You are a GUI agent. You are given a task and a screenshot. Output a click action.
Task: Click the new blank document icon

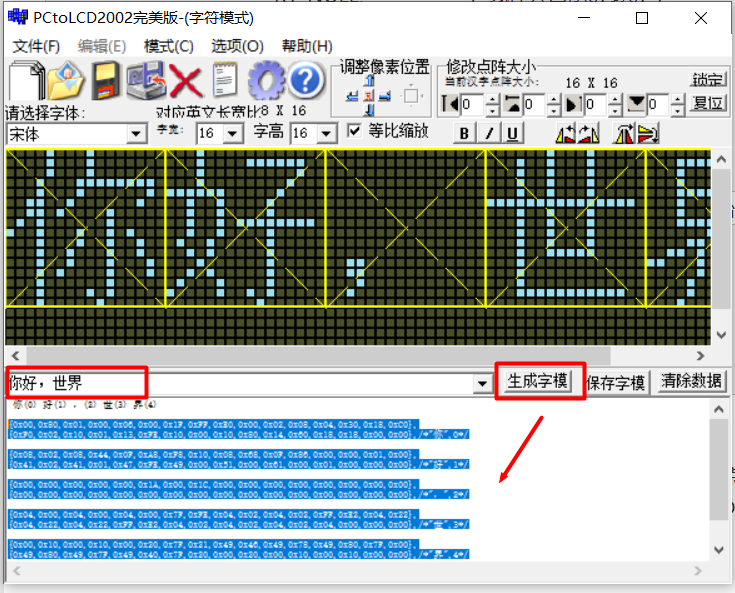click(26, 81)
